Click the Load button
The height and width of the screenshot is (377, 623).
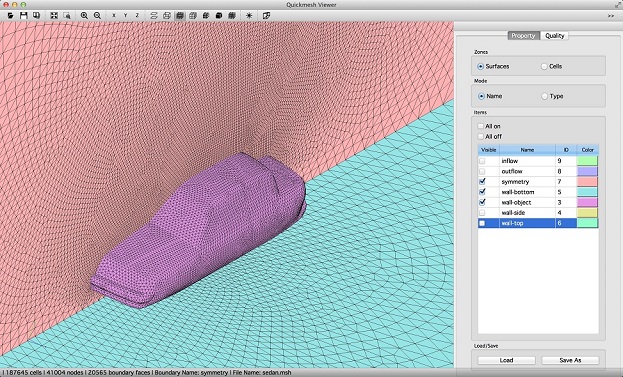(x=506, y=360)
